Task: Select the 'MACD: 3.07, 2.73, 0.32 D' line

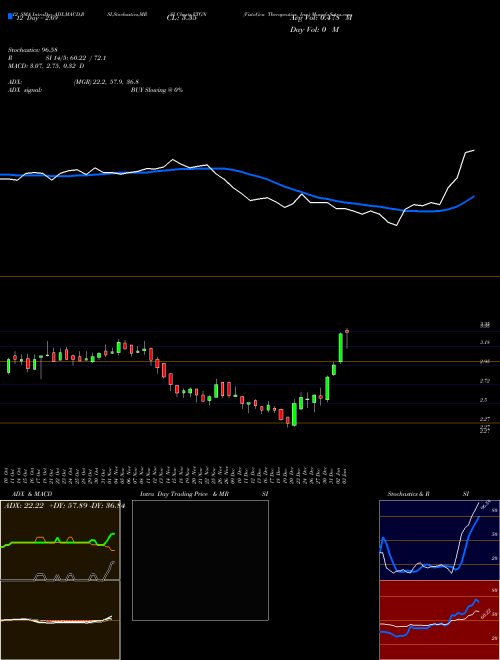Action: tap(46, 66)
